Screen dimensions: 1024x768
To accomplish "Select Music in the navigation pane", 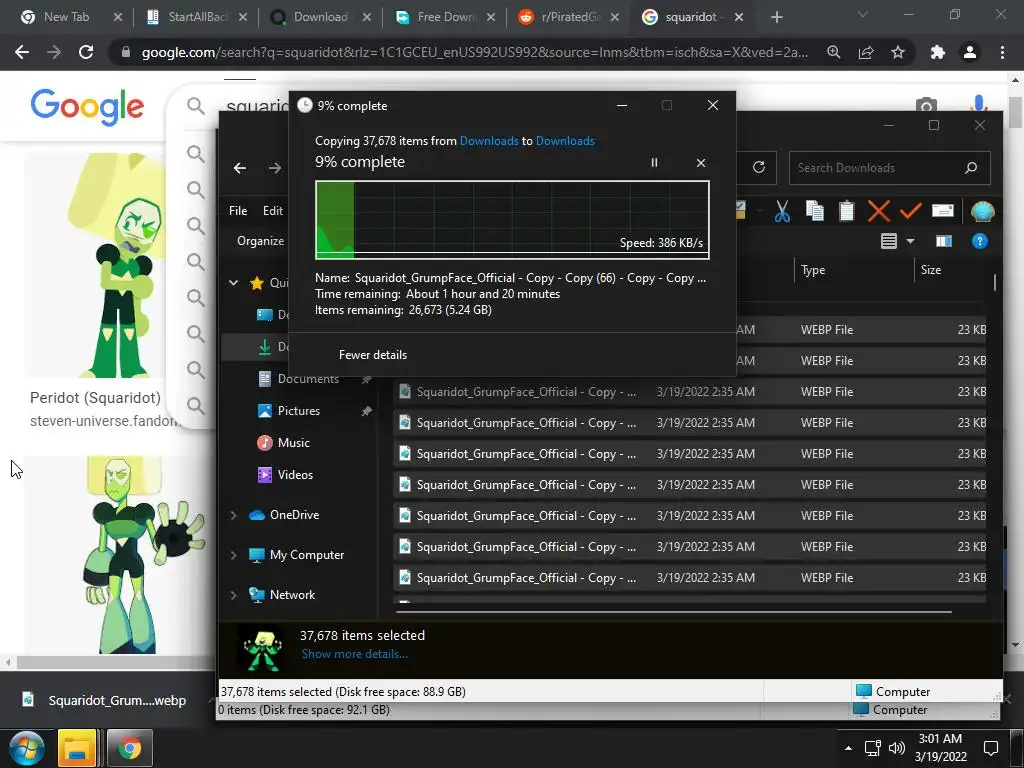I will (x=293, y=443).
